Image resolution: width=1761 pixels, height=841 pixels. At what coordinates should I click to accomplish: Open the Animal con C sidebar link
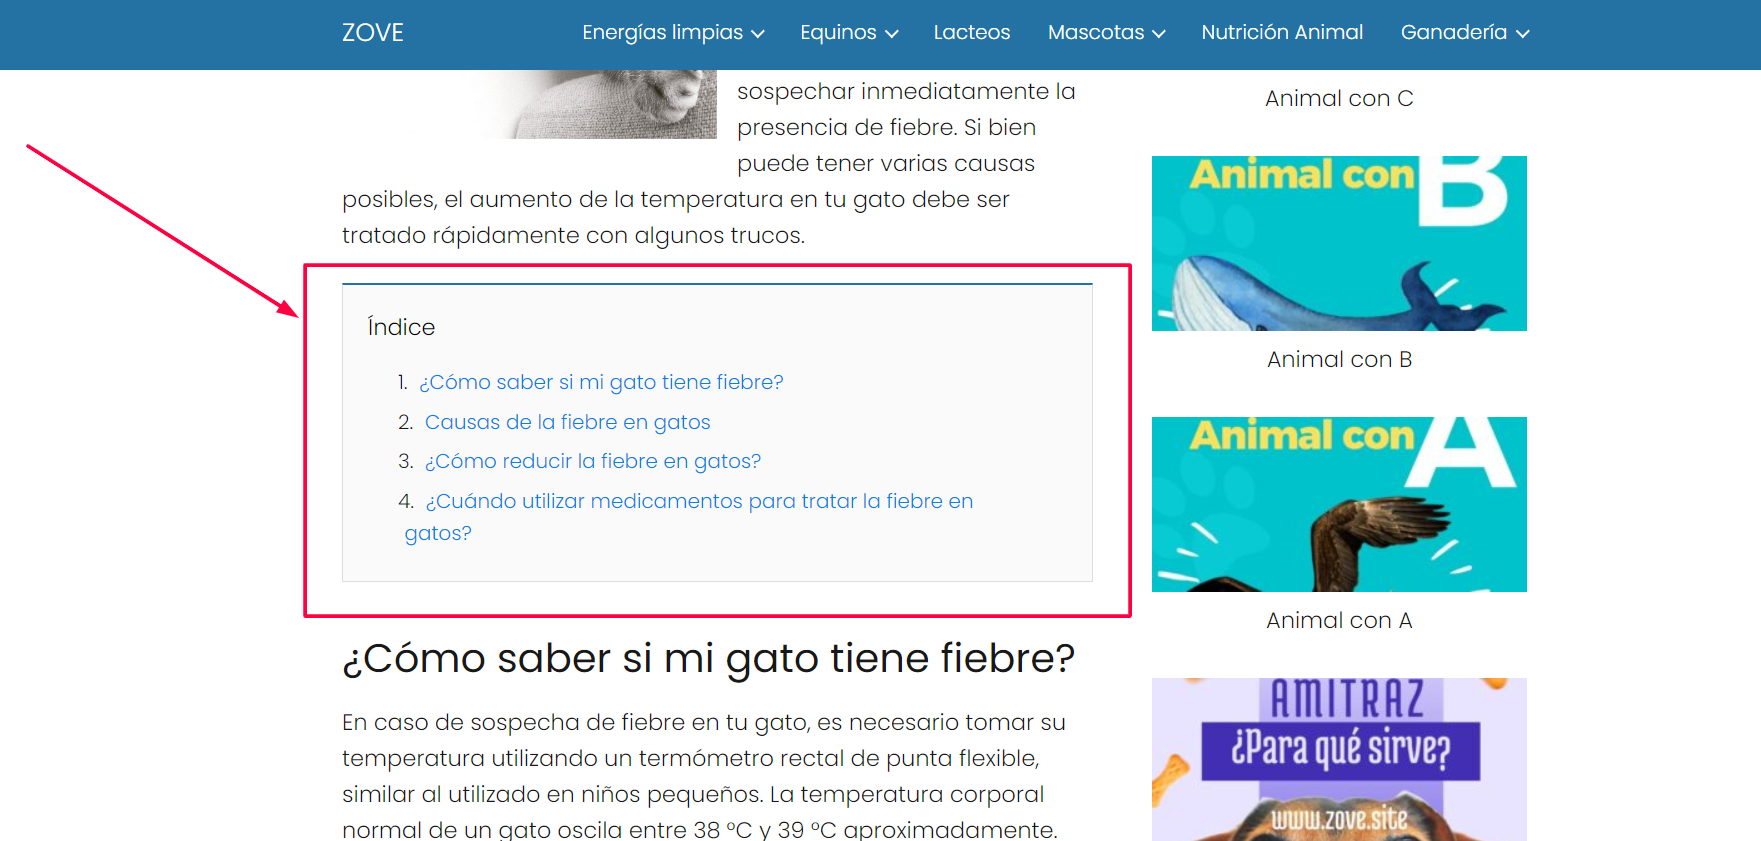tap(1339, 98)
